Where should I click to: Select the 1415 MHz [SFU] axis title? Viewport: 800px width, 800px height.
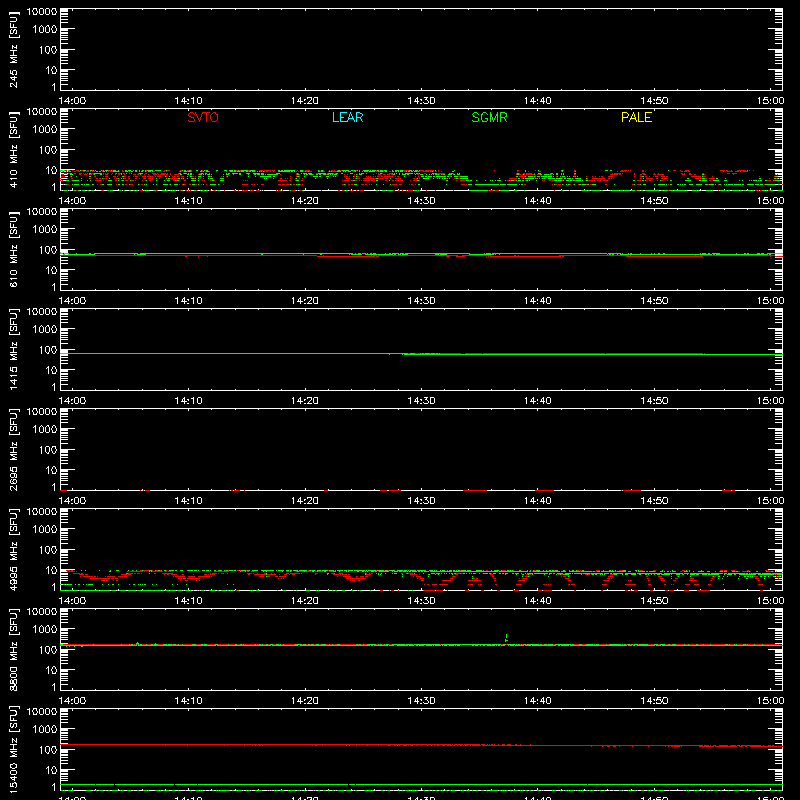[13, 349]
